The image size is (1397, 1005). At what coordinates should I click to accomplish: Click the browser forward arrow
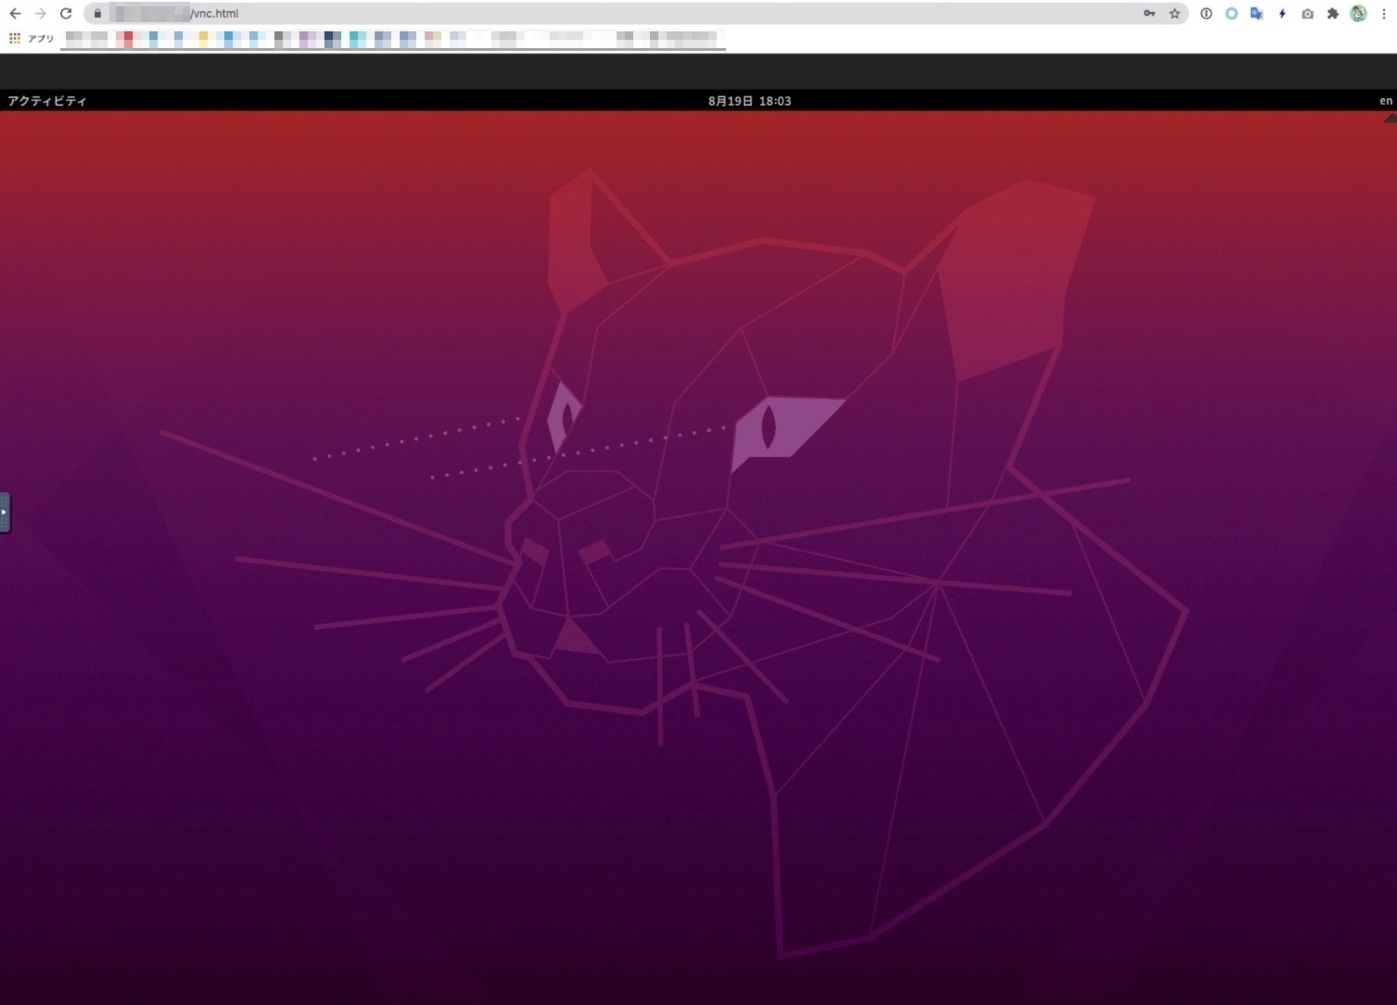click(40, 14)
